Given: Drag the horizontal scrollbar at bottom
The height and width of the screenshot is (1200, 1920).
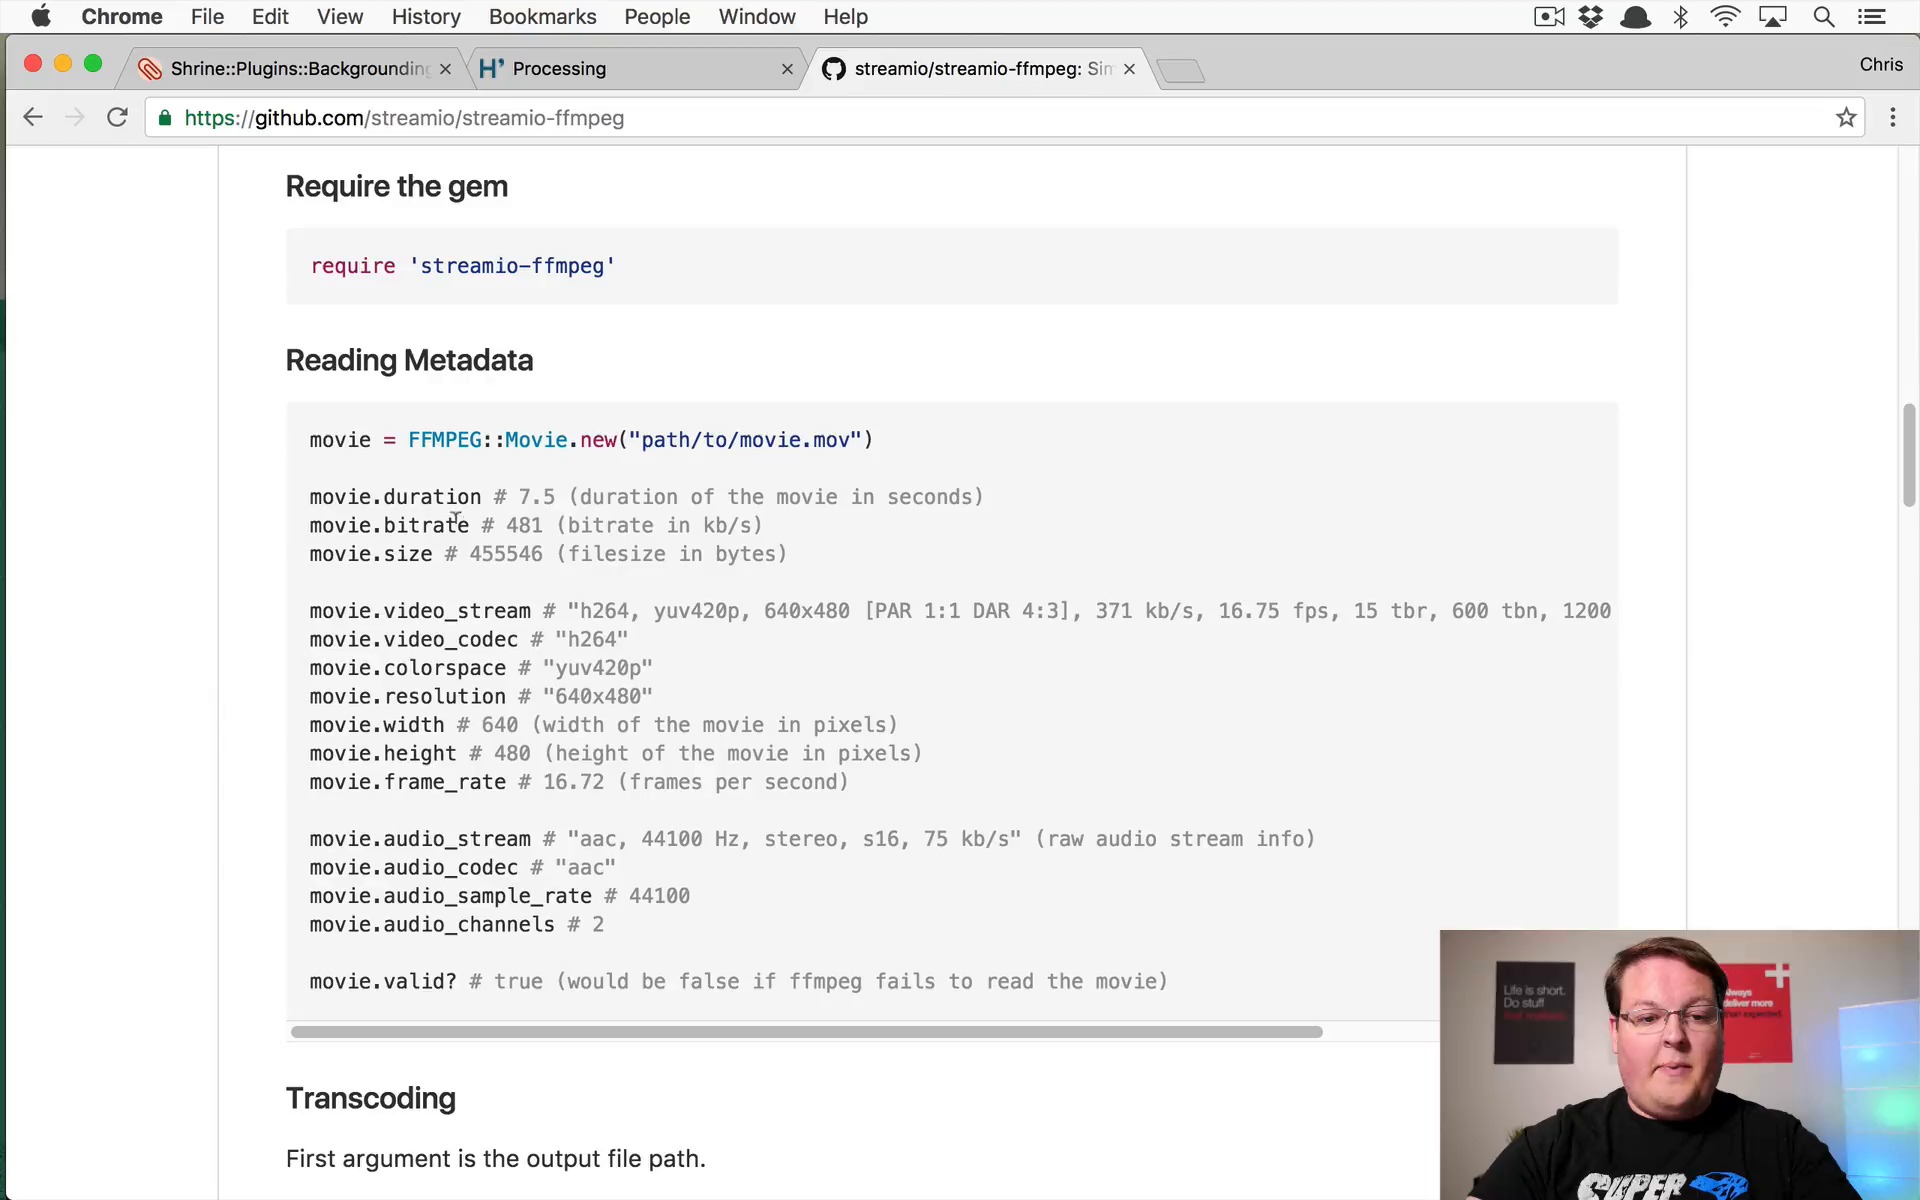Looking at the screenshot, I should tap(806, 1031).
